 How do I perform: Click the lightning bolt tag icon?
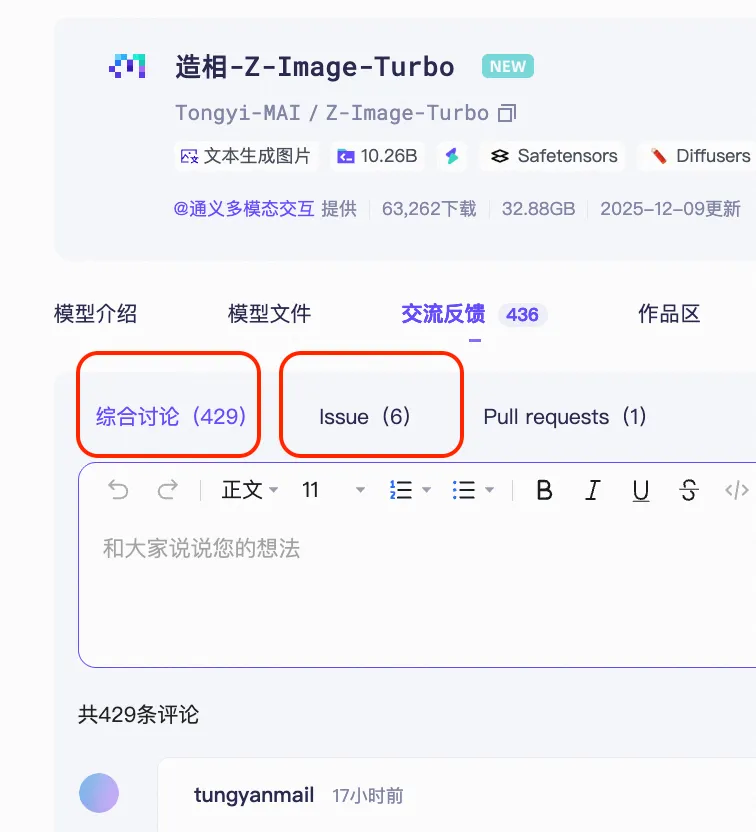point(452,156)
